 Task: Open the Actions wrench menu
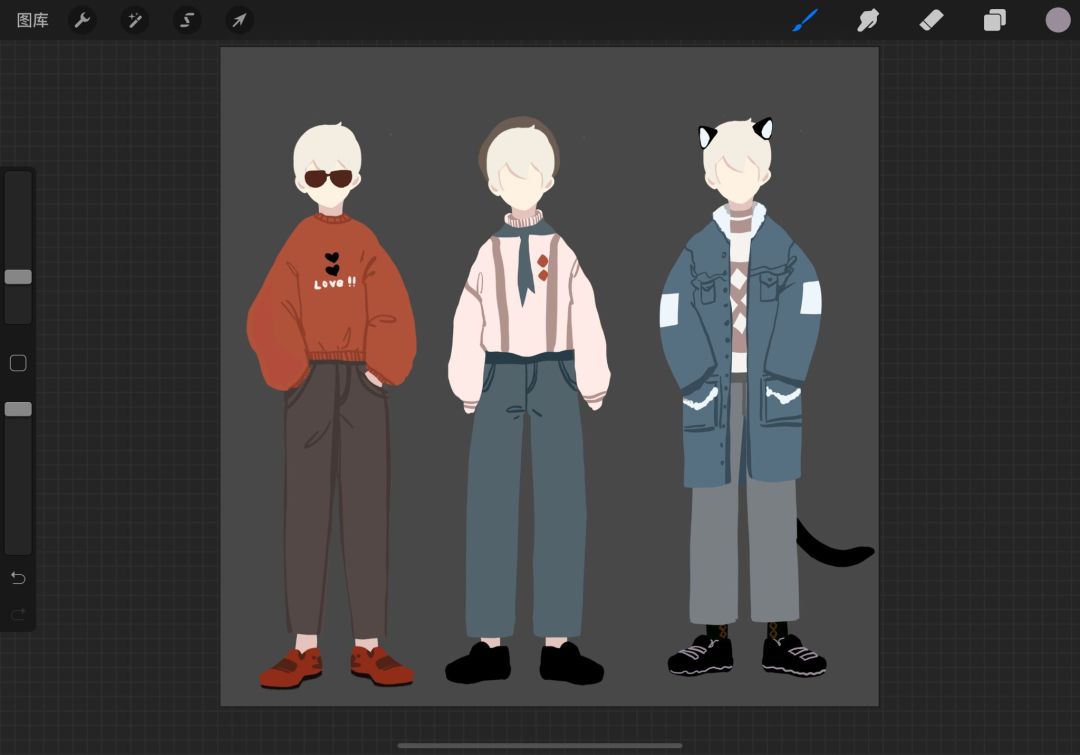83,21
